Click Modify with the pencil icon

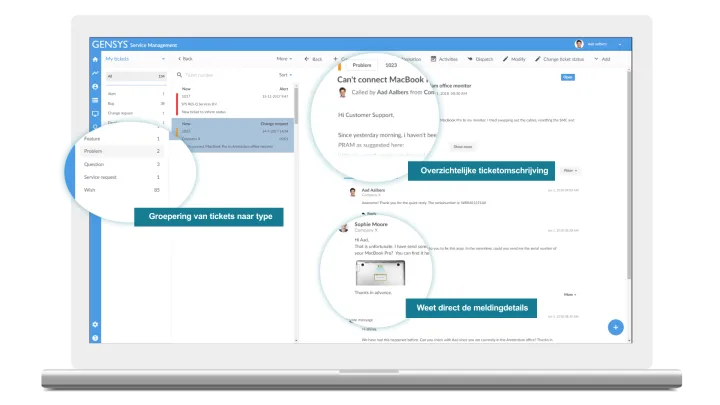(515, 59)
